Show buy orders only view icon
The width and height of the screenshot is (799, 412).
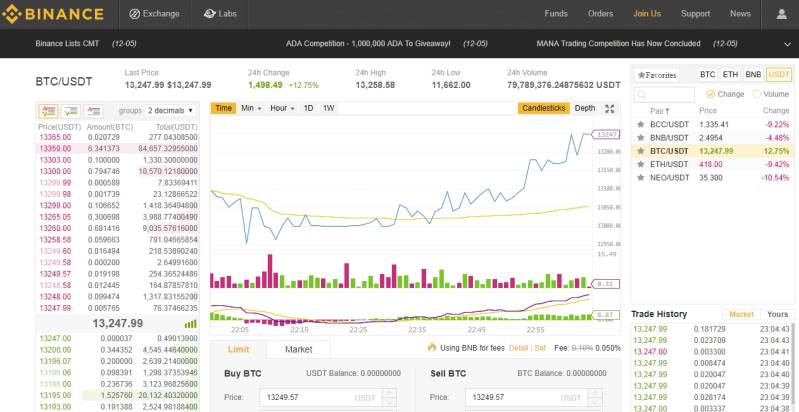(x=71, y=111)
